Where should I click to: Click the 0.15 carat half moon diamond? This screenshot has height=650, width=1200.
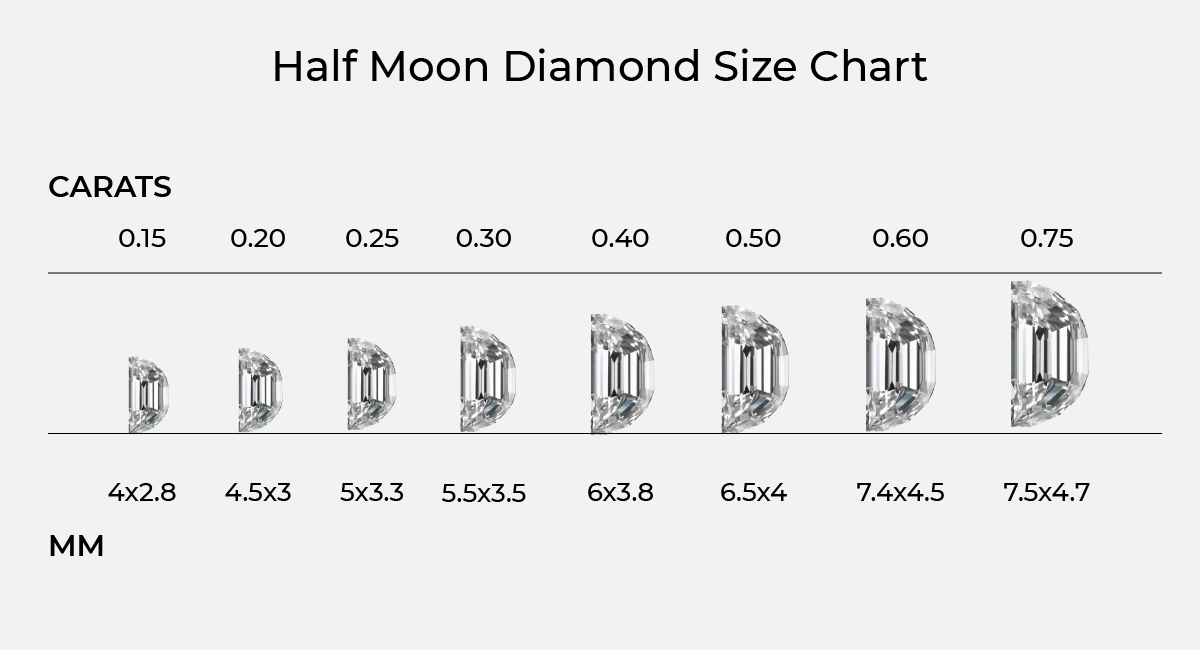pos(148,394)
